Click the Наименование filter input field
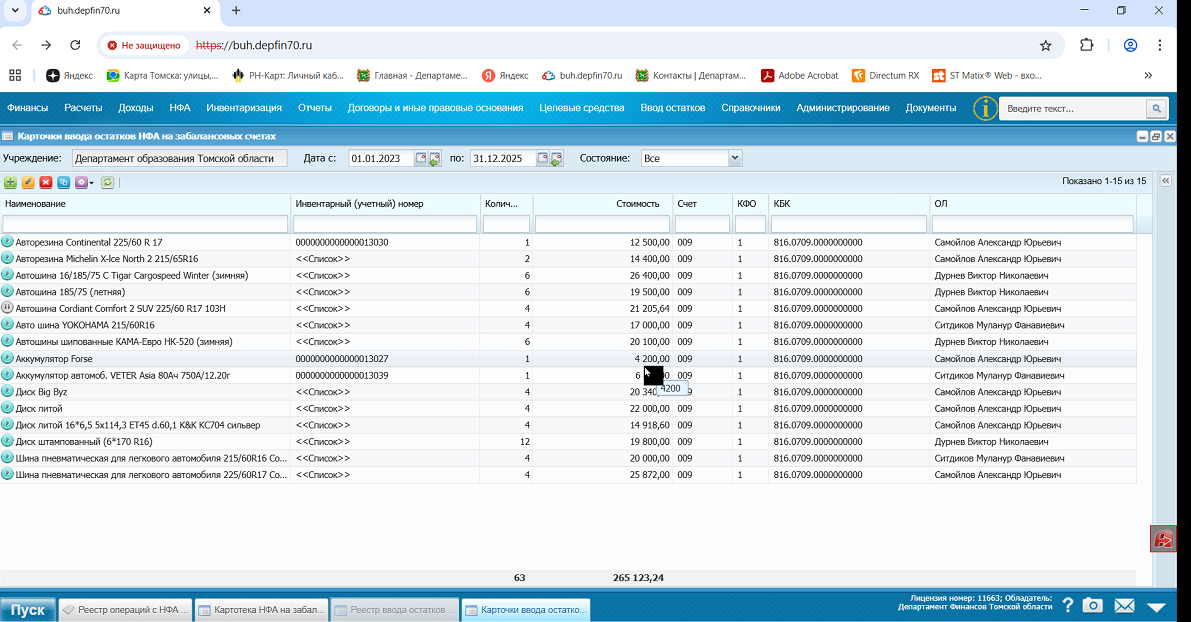This screenshot has width=1191, height=622. (x=145, y=224)
